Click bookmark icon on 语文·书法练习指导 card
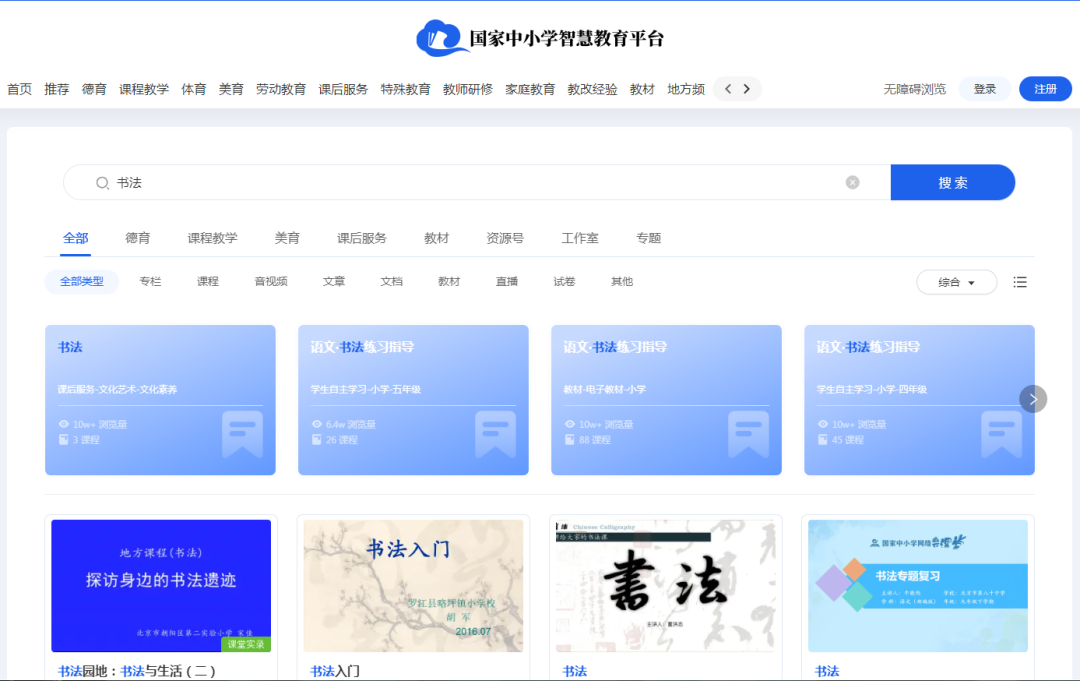 pyautogui.click(x=496, y=433)
